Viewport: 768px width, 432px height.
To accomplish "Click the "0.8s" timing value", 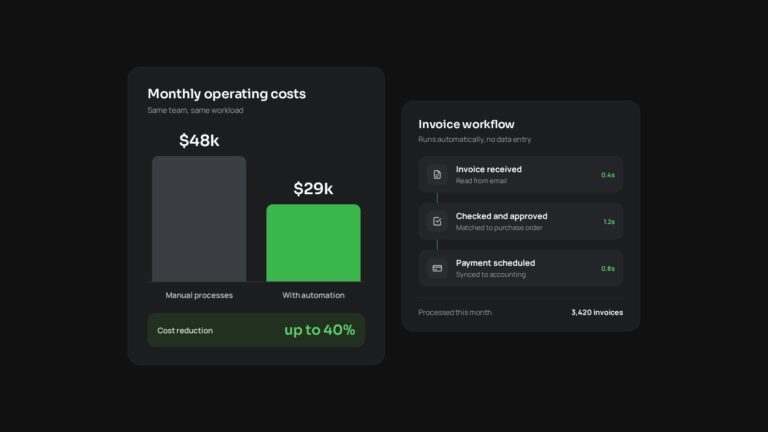I will click(x=608, y=269).
